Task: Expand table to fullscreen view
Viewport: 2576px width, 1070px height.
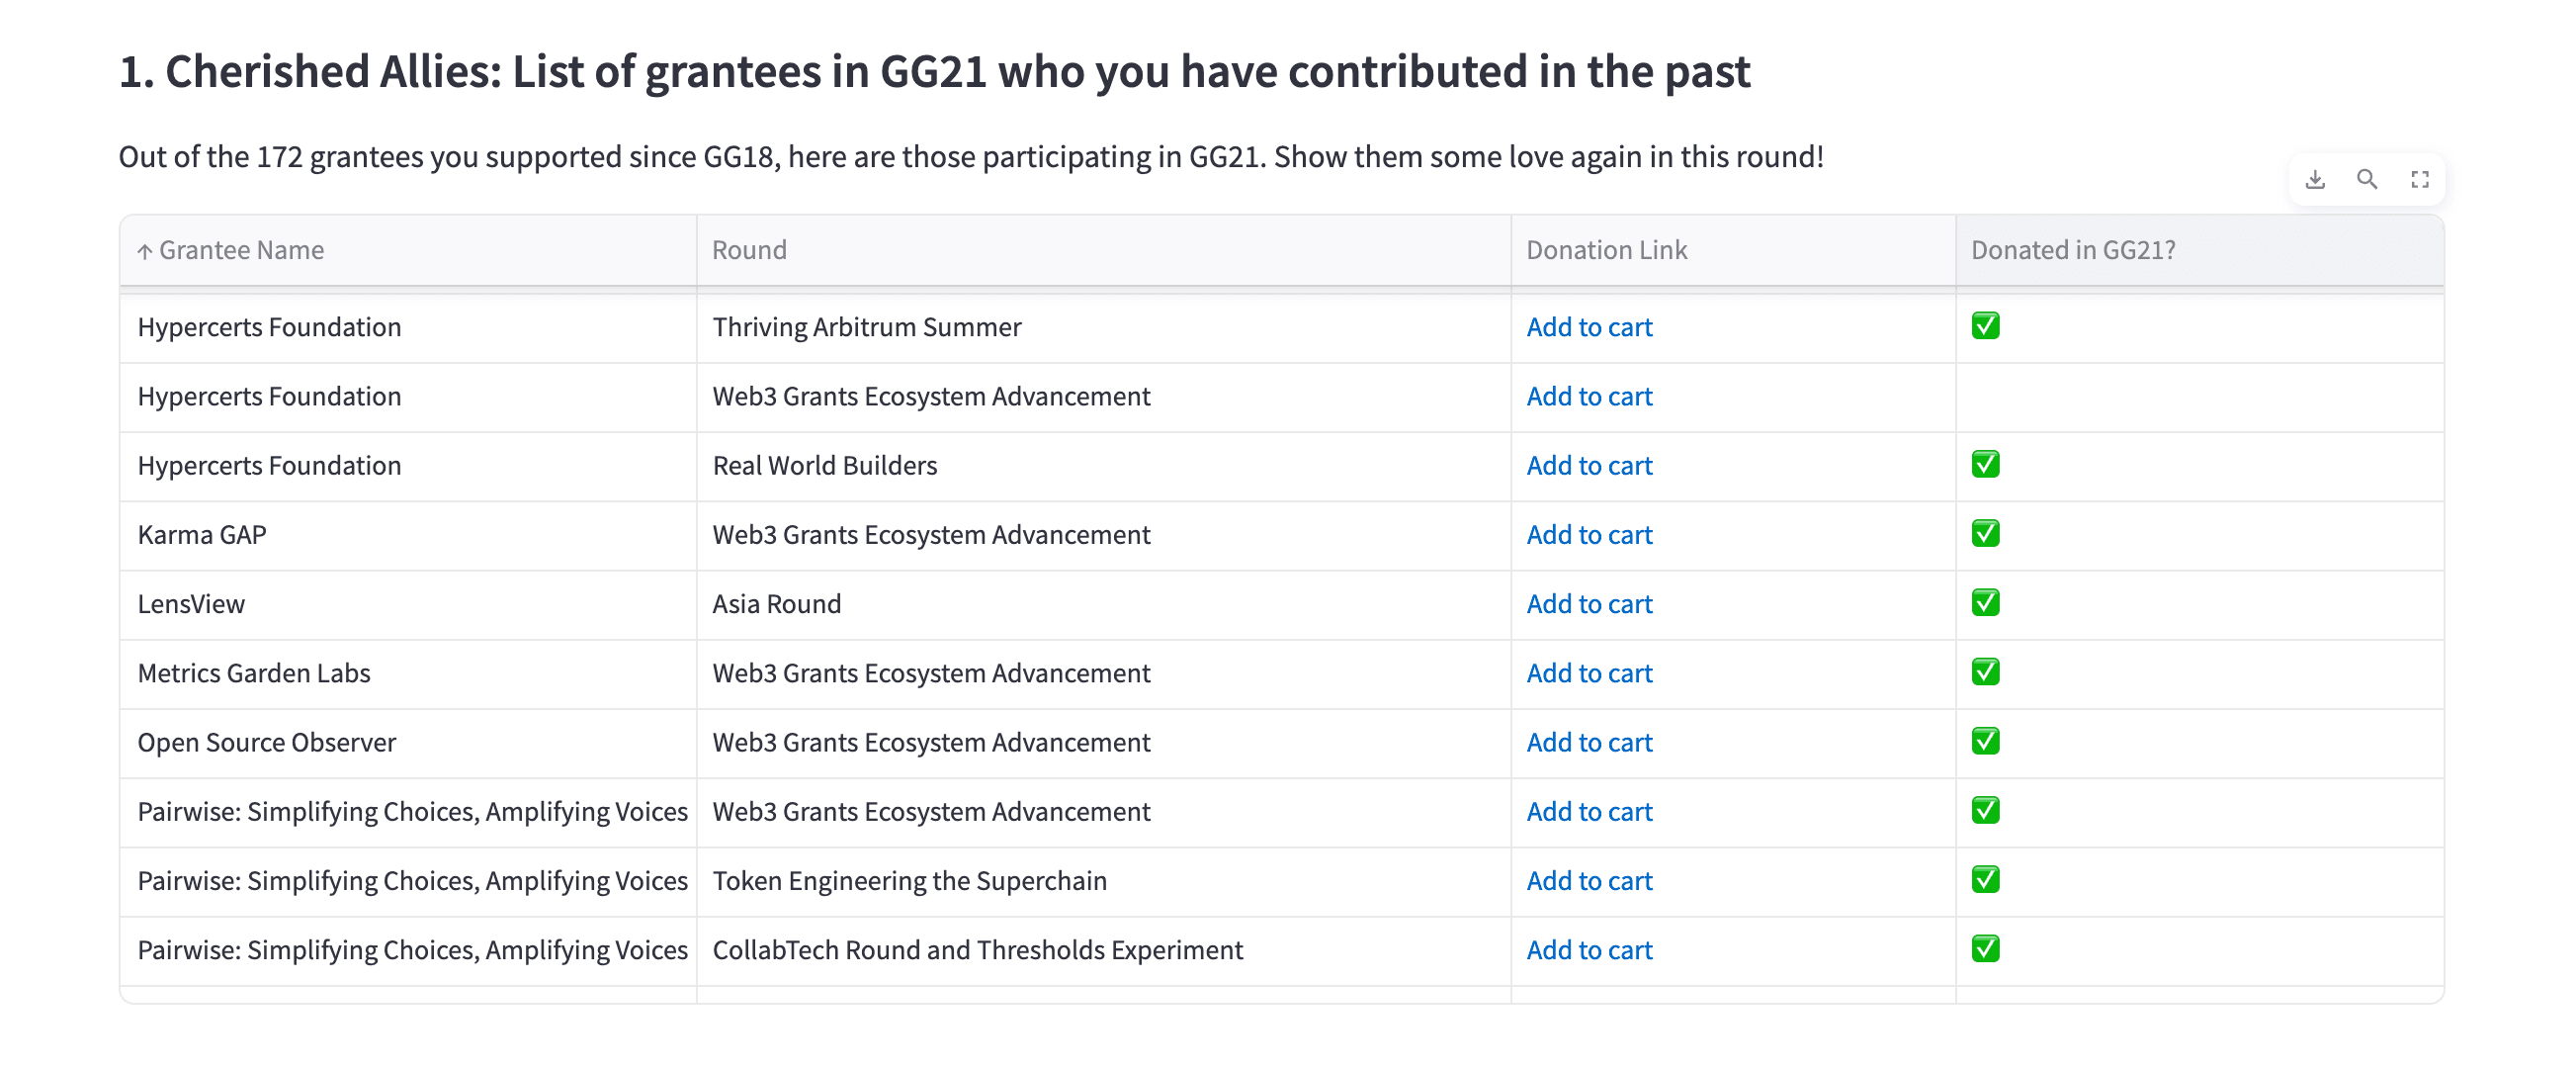Action: (2420, 180)
